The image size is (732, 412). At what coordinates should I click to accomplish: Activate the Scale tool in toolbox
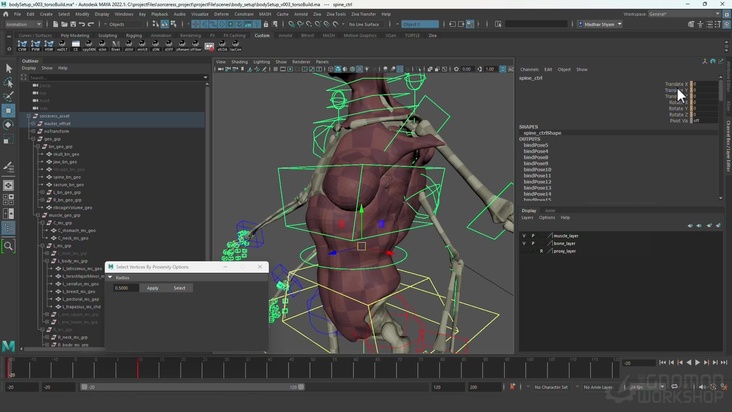tap(8, 139)
